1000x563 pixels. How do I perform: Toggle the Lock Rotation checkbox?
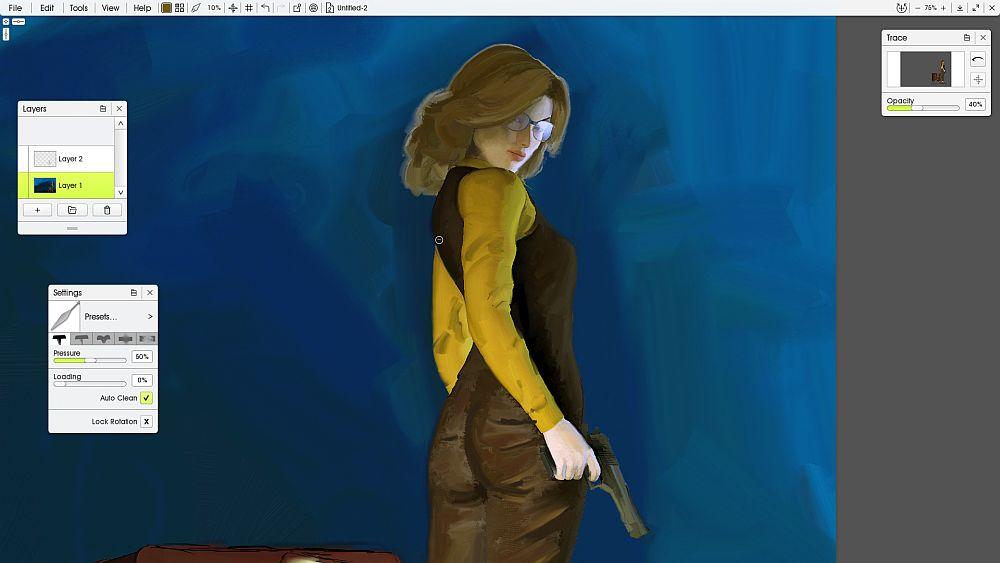[146, 421]
